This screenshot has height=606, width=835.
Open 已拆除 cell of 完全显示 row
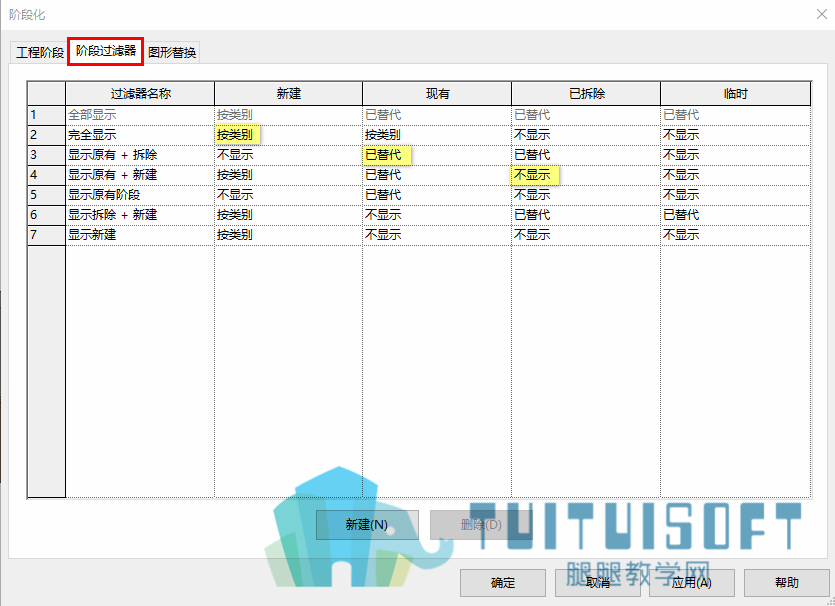click(x=586, y=135)
